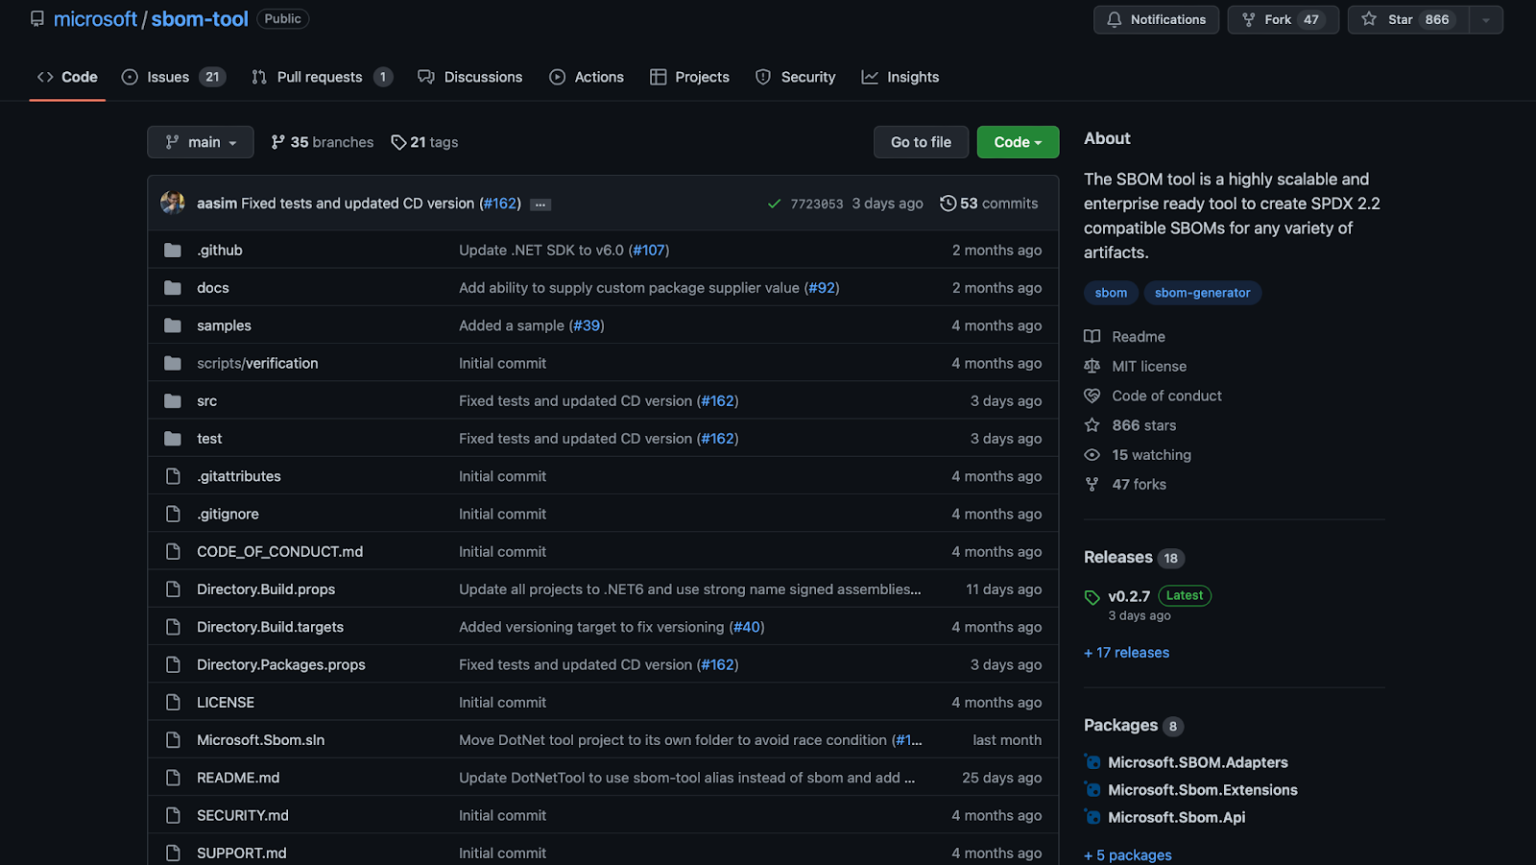Click the repository book icon beside microsoft/sbom-tool
Viewport: 1536px width, 865px height.
click(x=37, y=18)
